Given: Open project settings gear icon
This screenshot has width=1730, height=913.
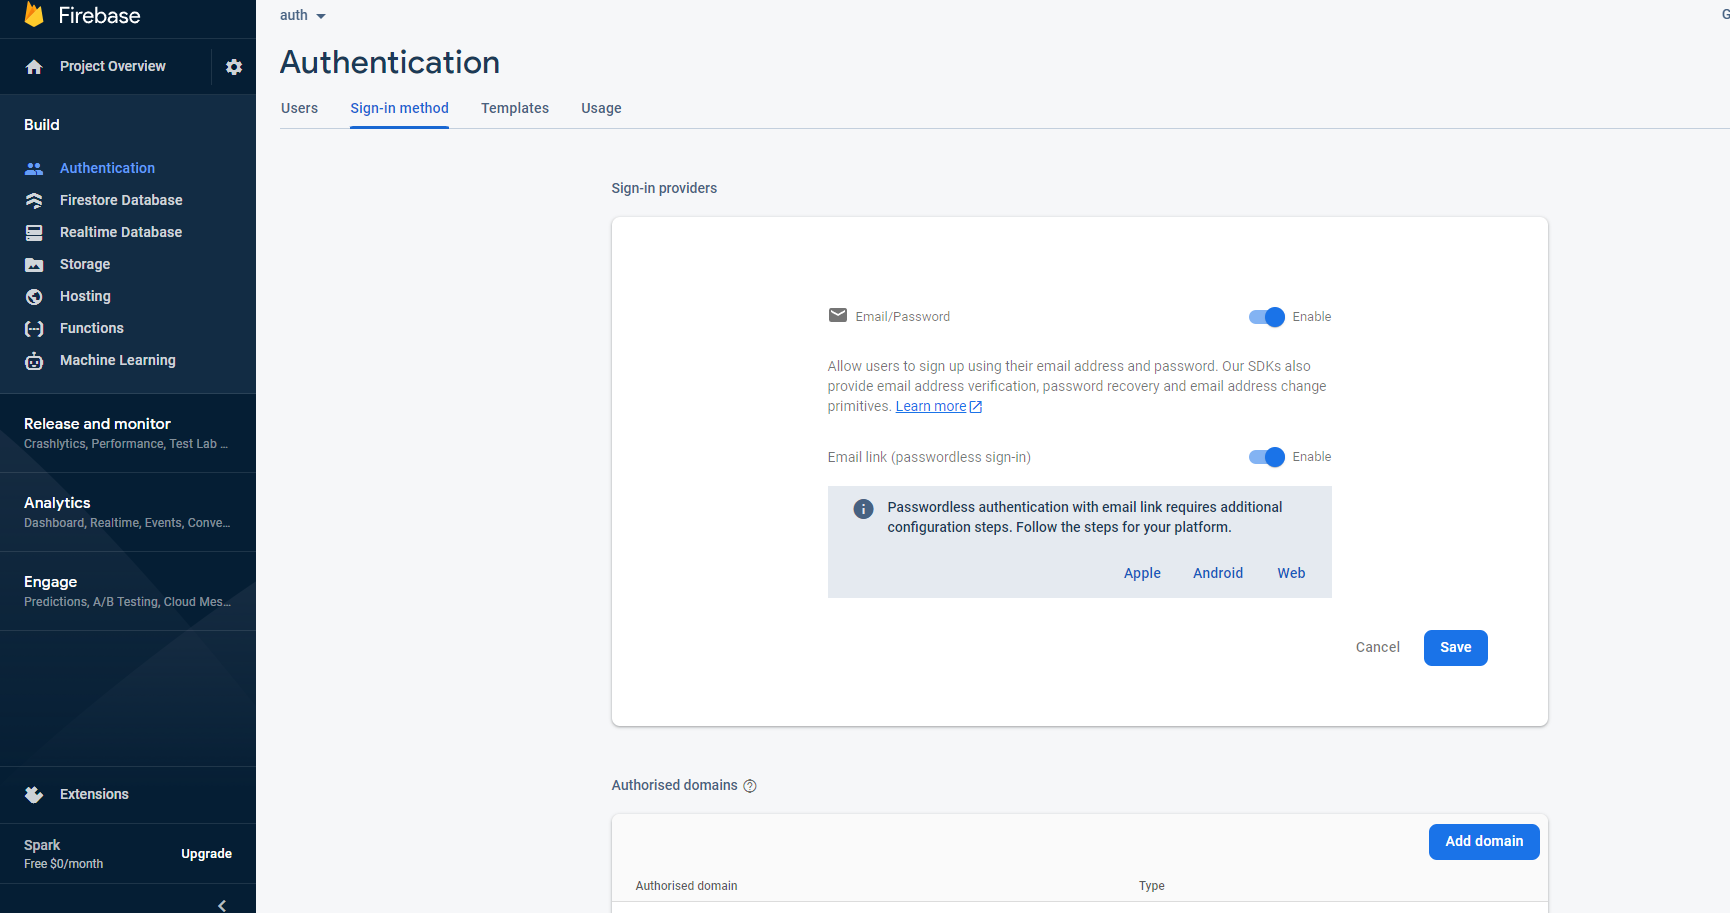Looking at the screenshot, I should click(234, 67).
